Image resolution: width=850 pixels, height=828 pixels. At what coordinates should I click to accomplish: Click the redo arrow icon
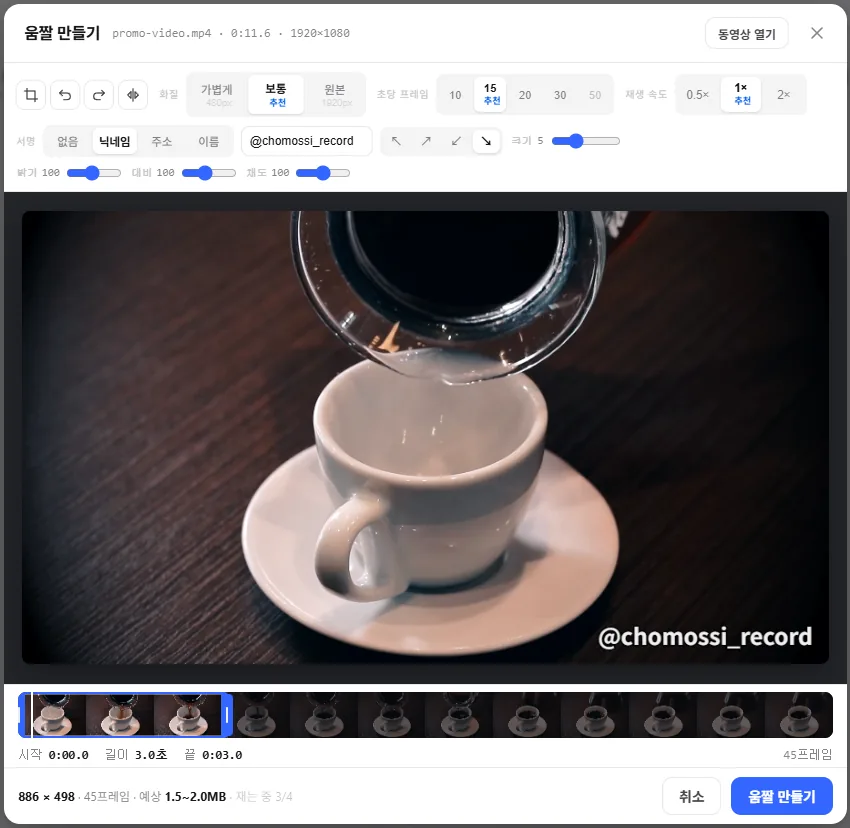point(99,95)
